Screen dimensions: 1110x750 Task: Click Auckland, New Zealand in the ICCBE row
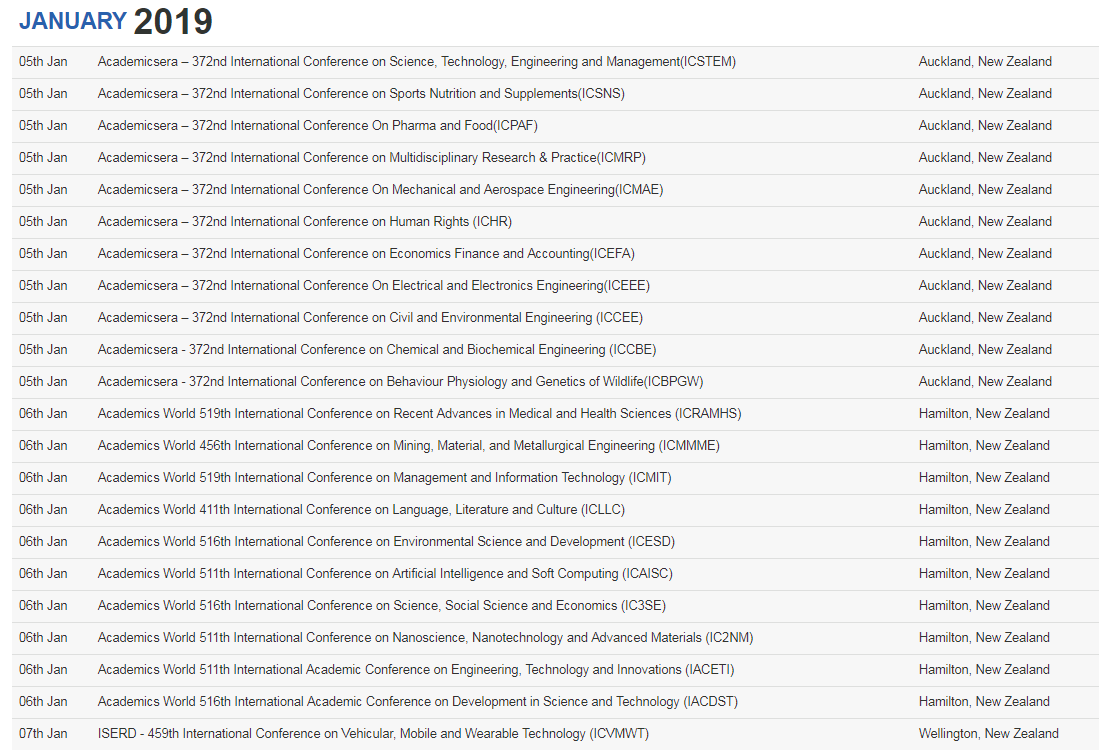(x=985, y=349)
